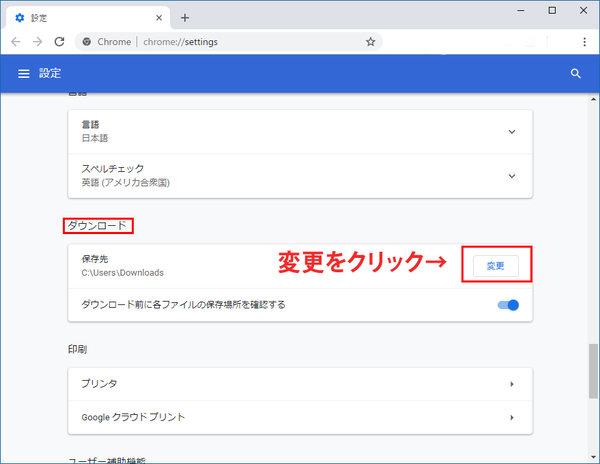Expand the 言語 language section
Image resolution: width=600 pixels, height=464 pixels.
pos(512,131)
